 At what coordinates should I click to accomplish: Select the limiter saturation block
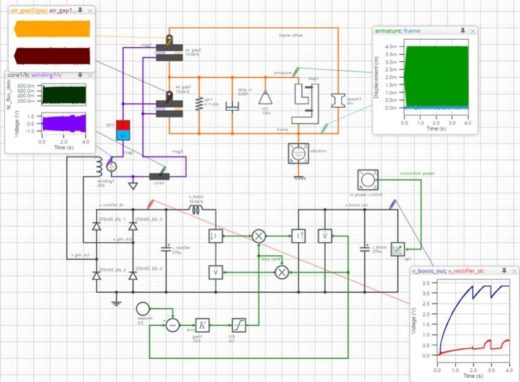[239, 325]
